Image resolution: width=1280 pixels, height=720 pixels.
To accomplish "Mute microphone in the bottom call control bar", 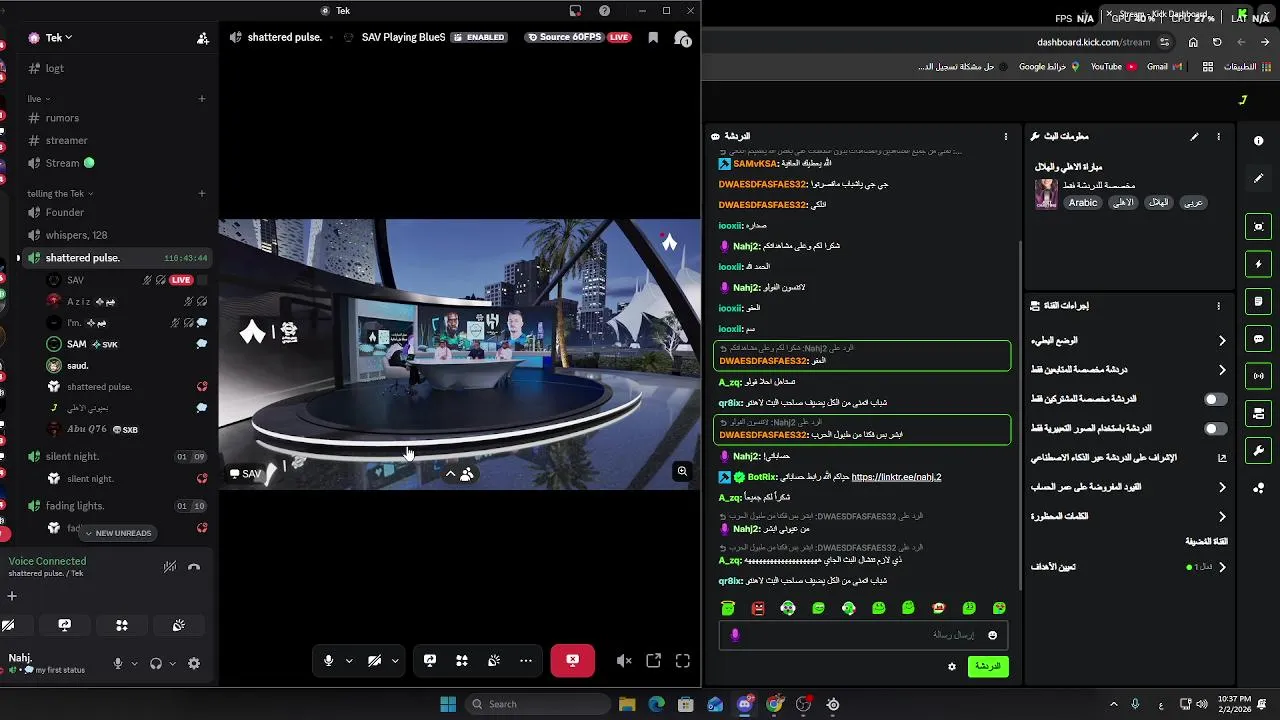I will pos(328,661).
